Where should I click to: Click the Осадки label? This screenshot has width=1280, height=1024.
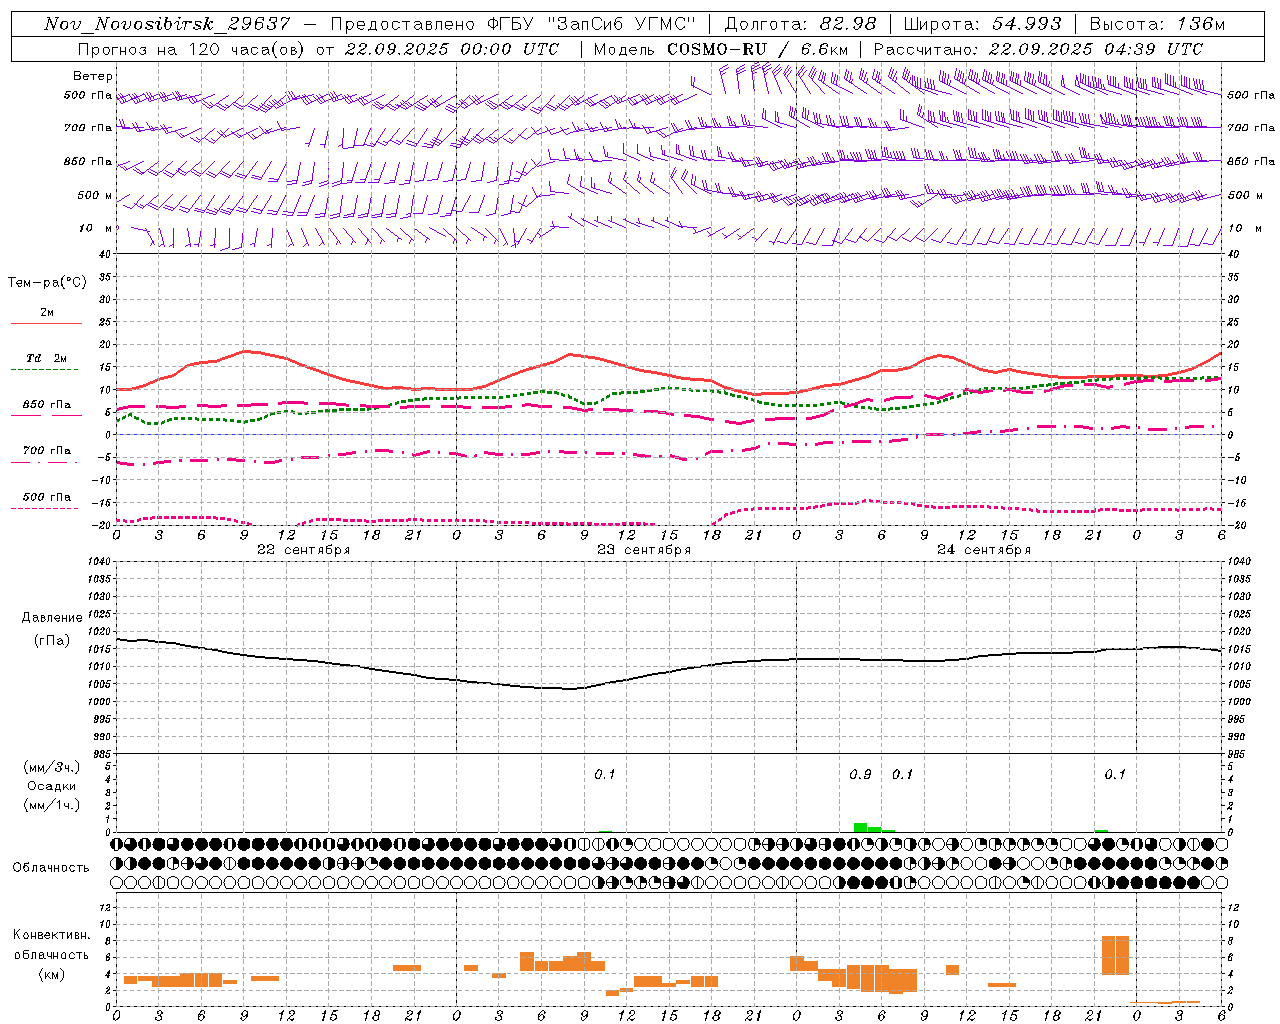click(x=51, y=786)
